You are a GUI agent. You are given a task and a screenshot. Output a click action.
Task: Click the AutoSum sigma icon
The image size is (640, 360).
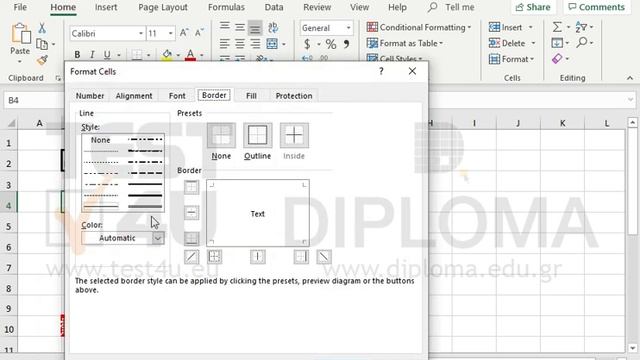pyautogui.click(x=557, y=27)
